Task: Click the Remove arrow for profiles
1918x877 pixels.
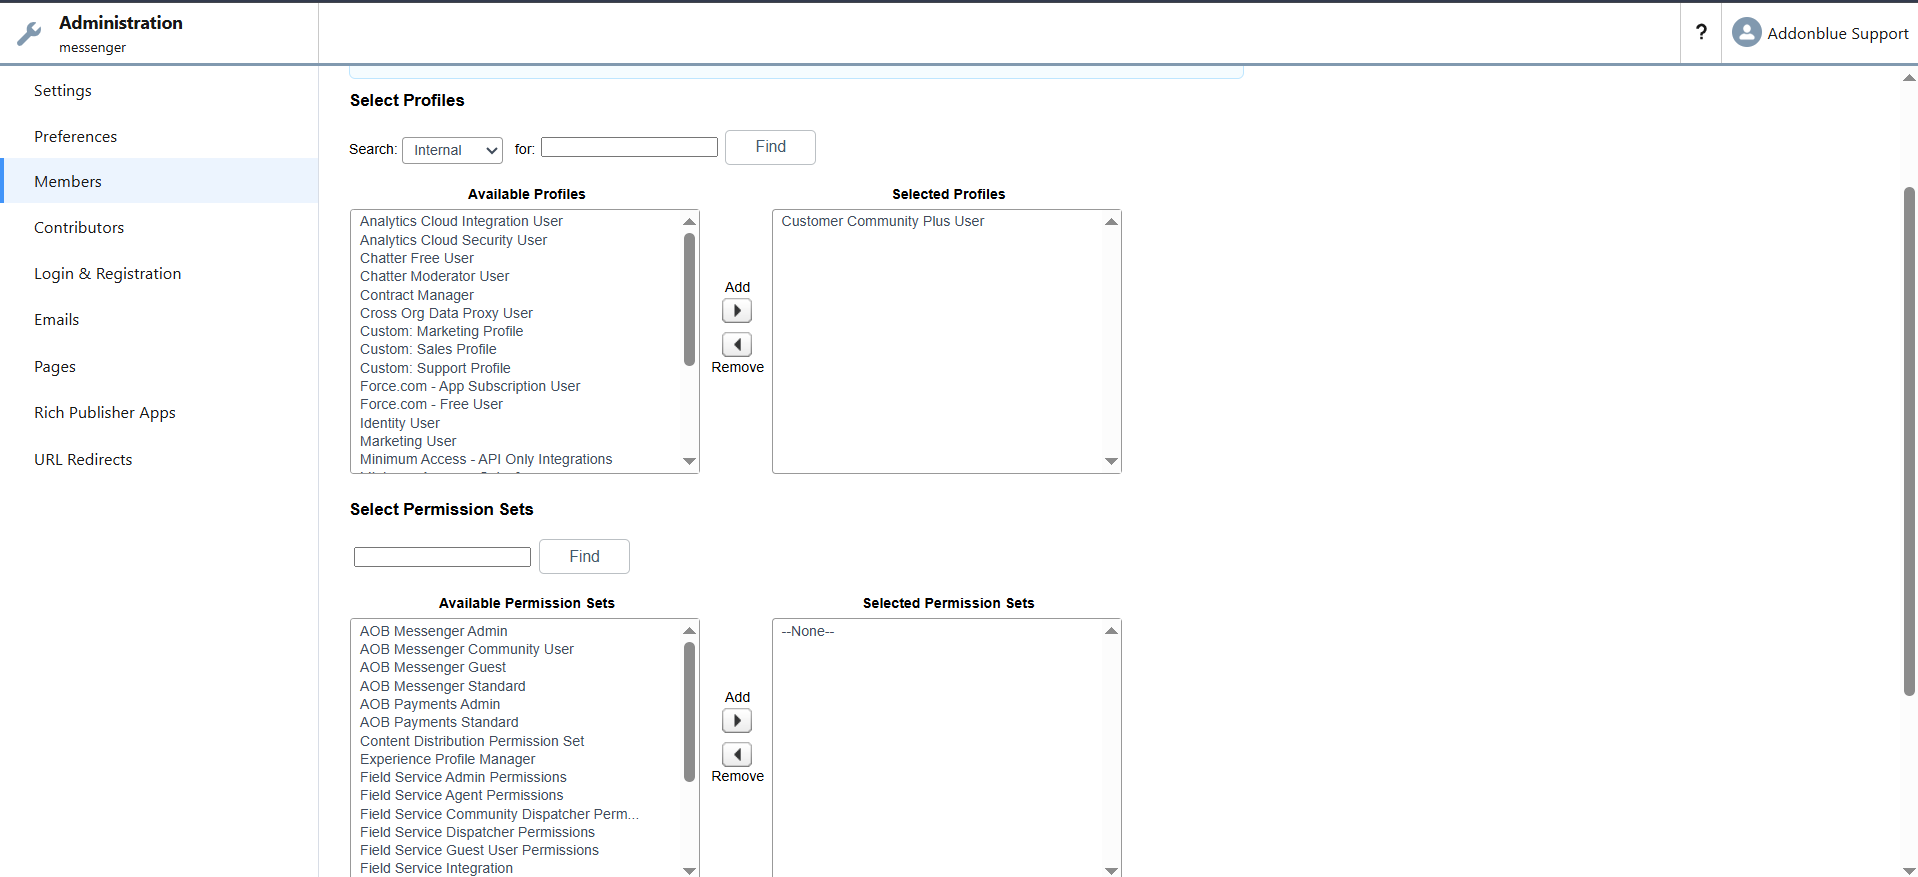Action: [x=737, y=345]
